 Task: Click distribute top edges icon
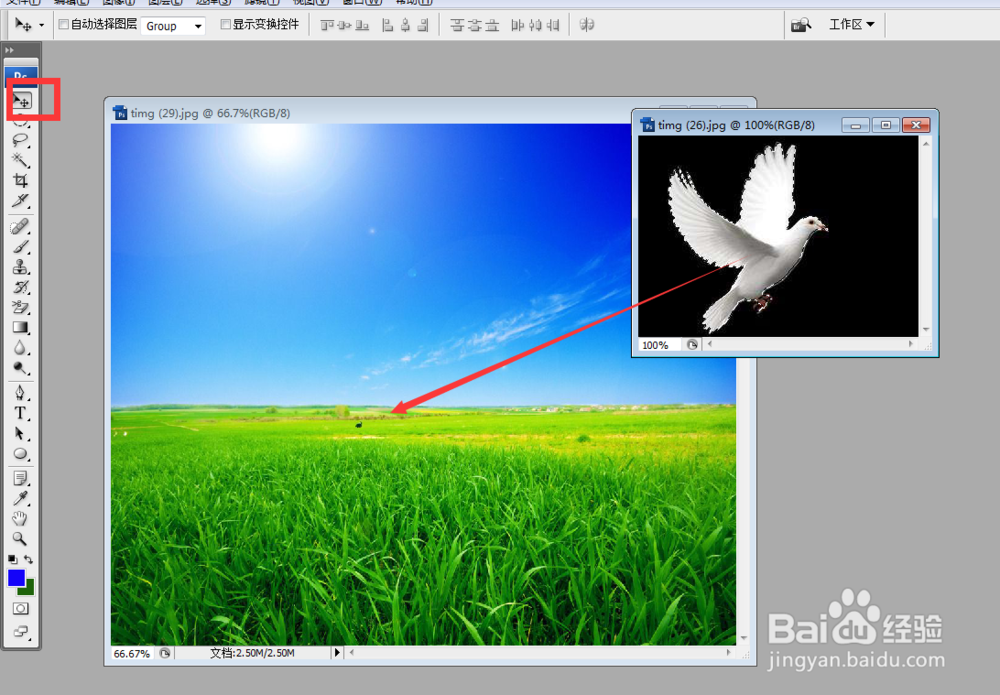(x=457, y=25)
